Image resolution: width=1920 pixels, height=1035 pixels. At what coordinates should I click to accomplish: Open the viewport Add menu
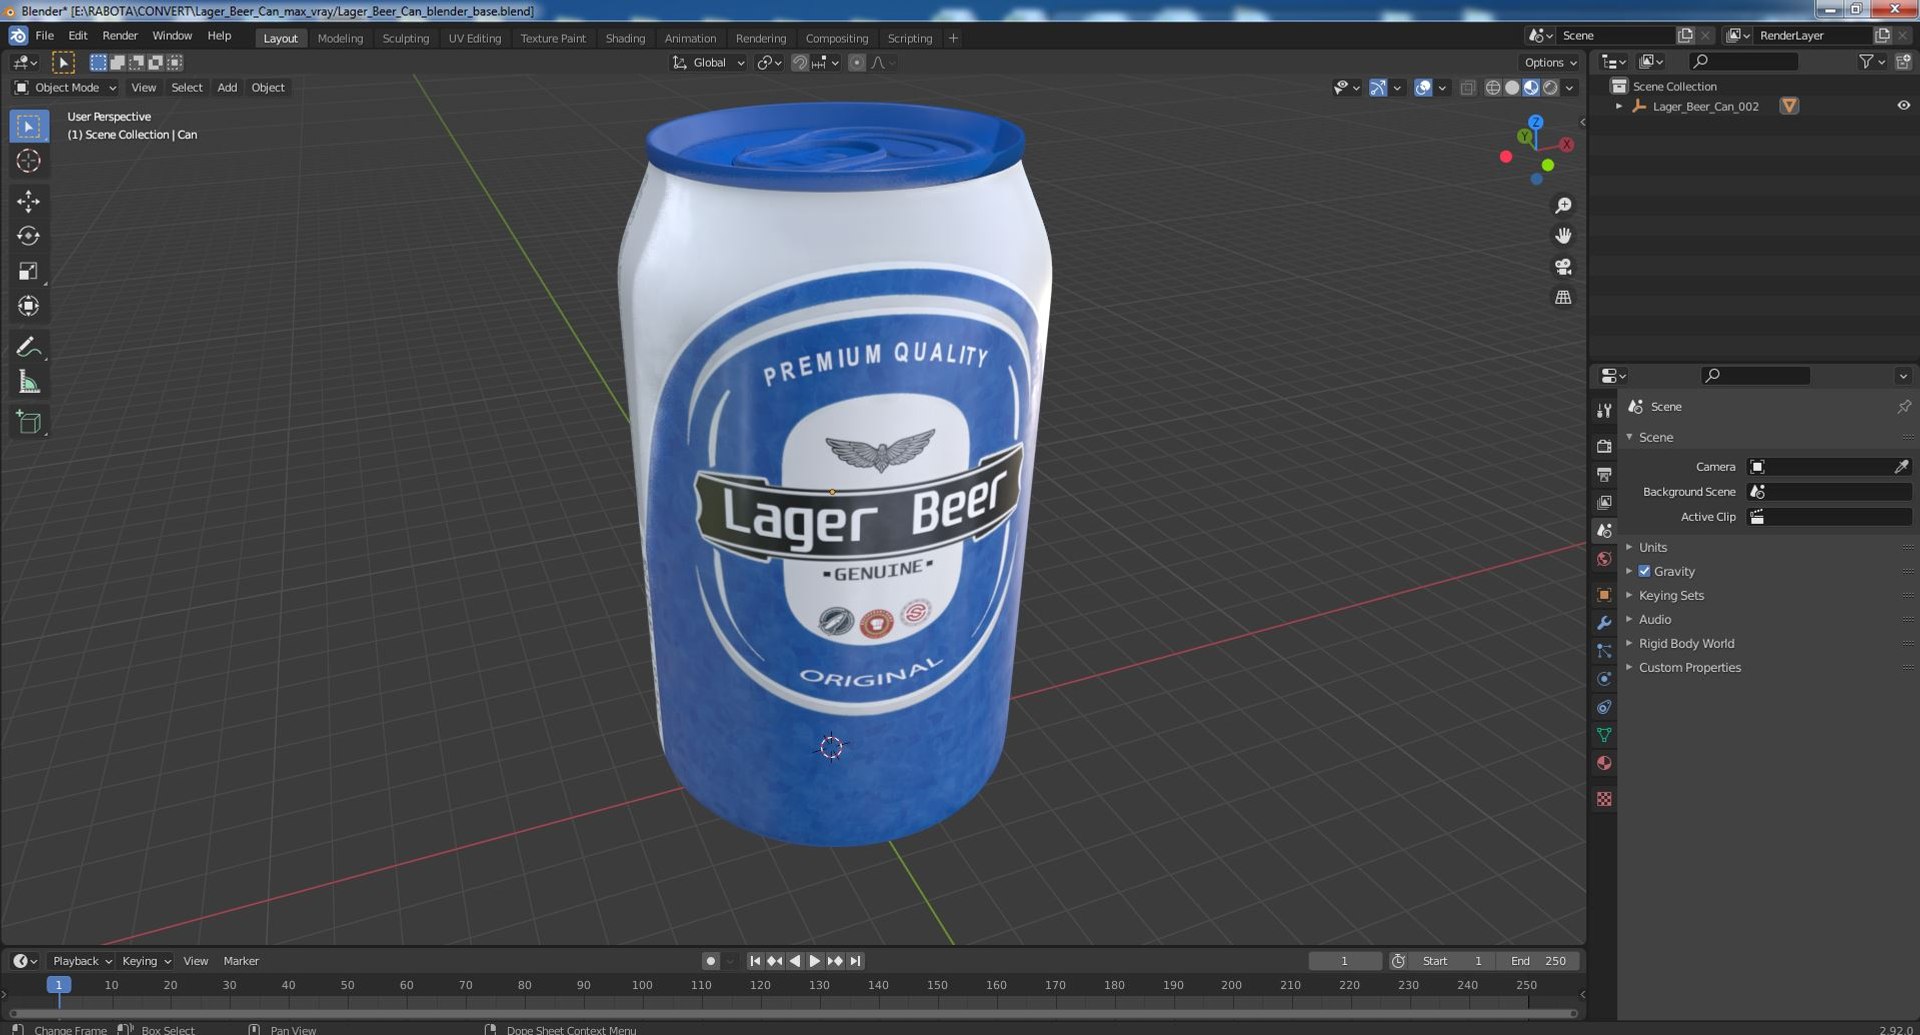(227, 88)
